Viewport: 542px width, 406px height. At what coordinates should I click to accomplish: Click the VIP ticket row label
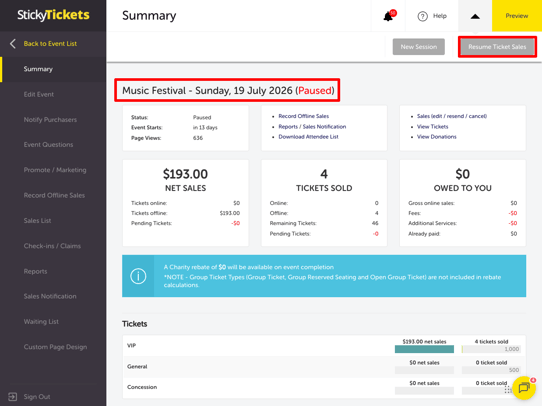[x=131, y=346]
